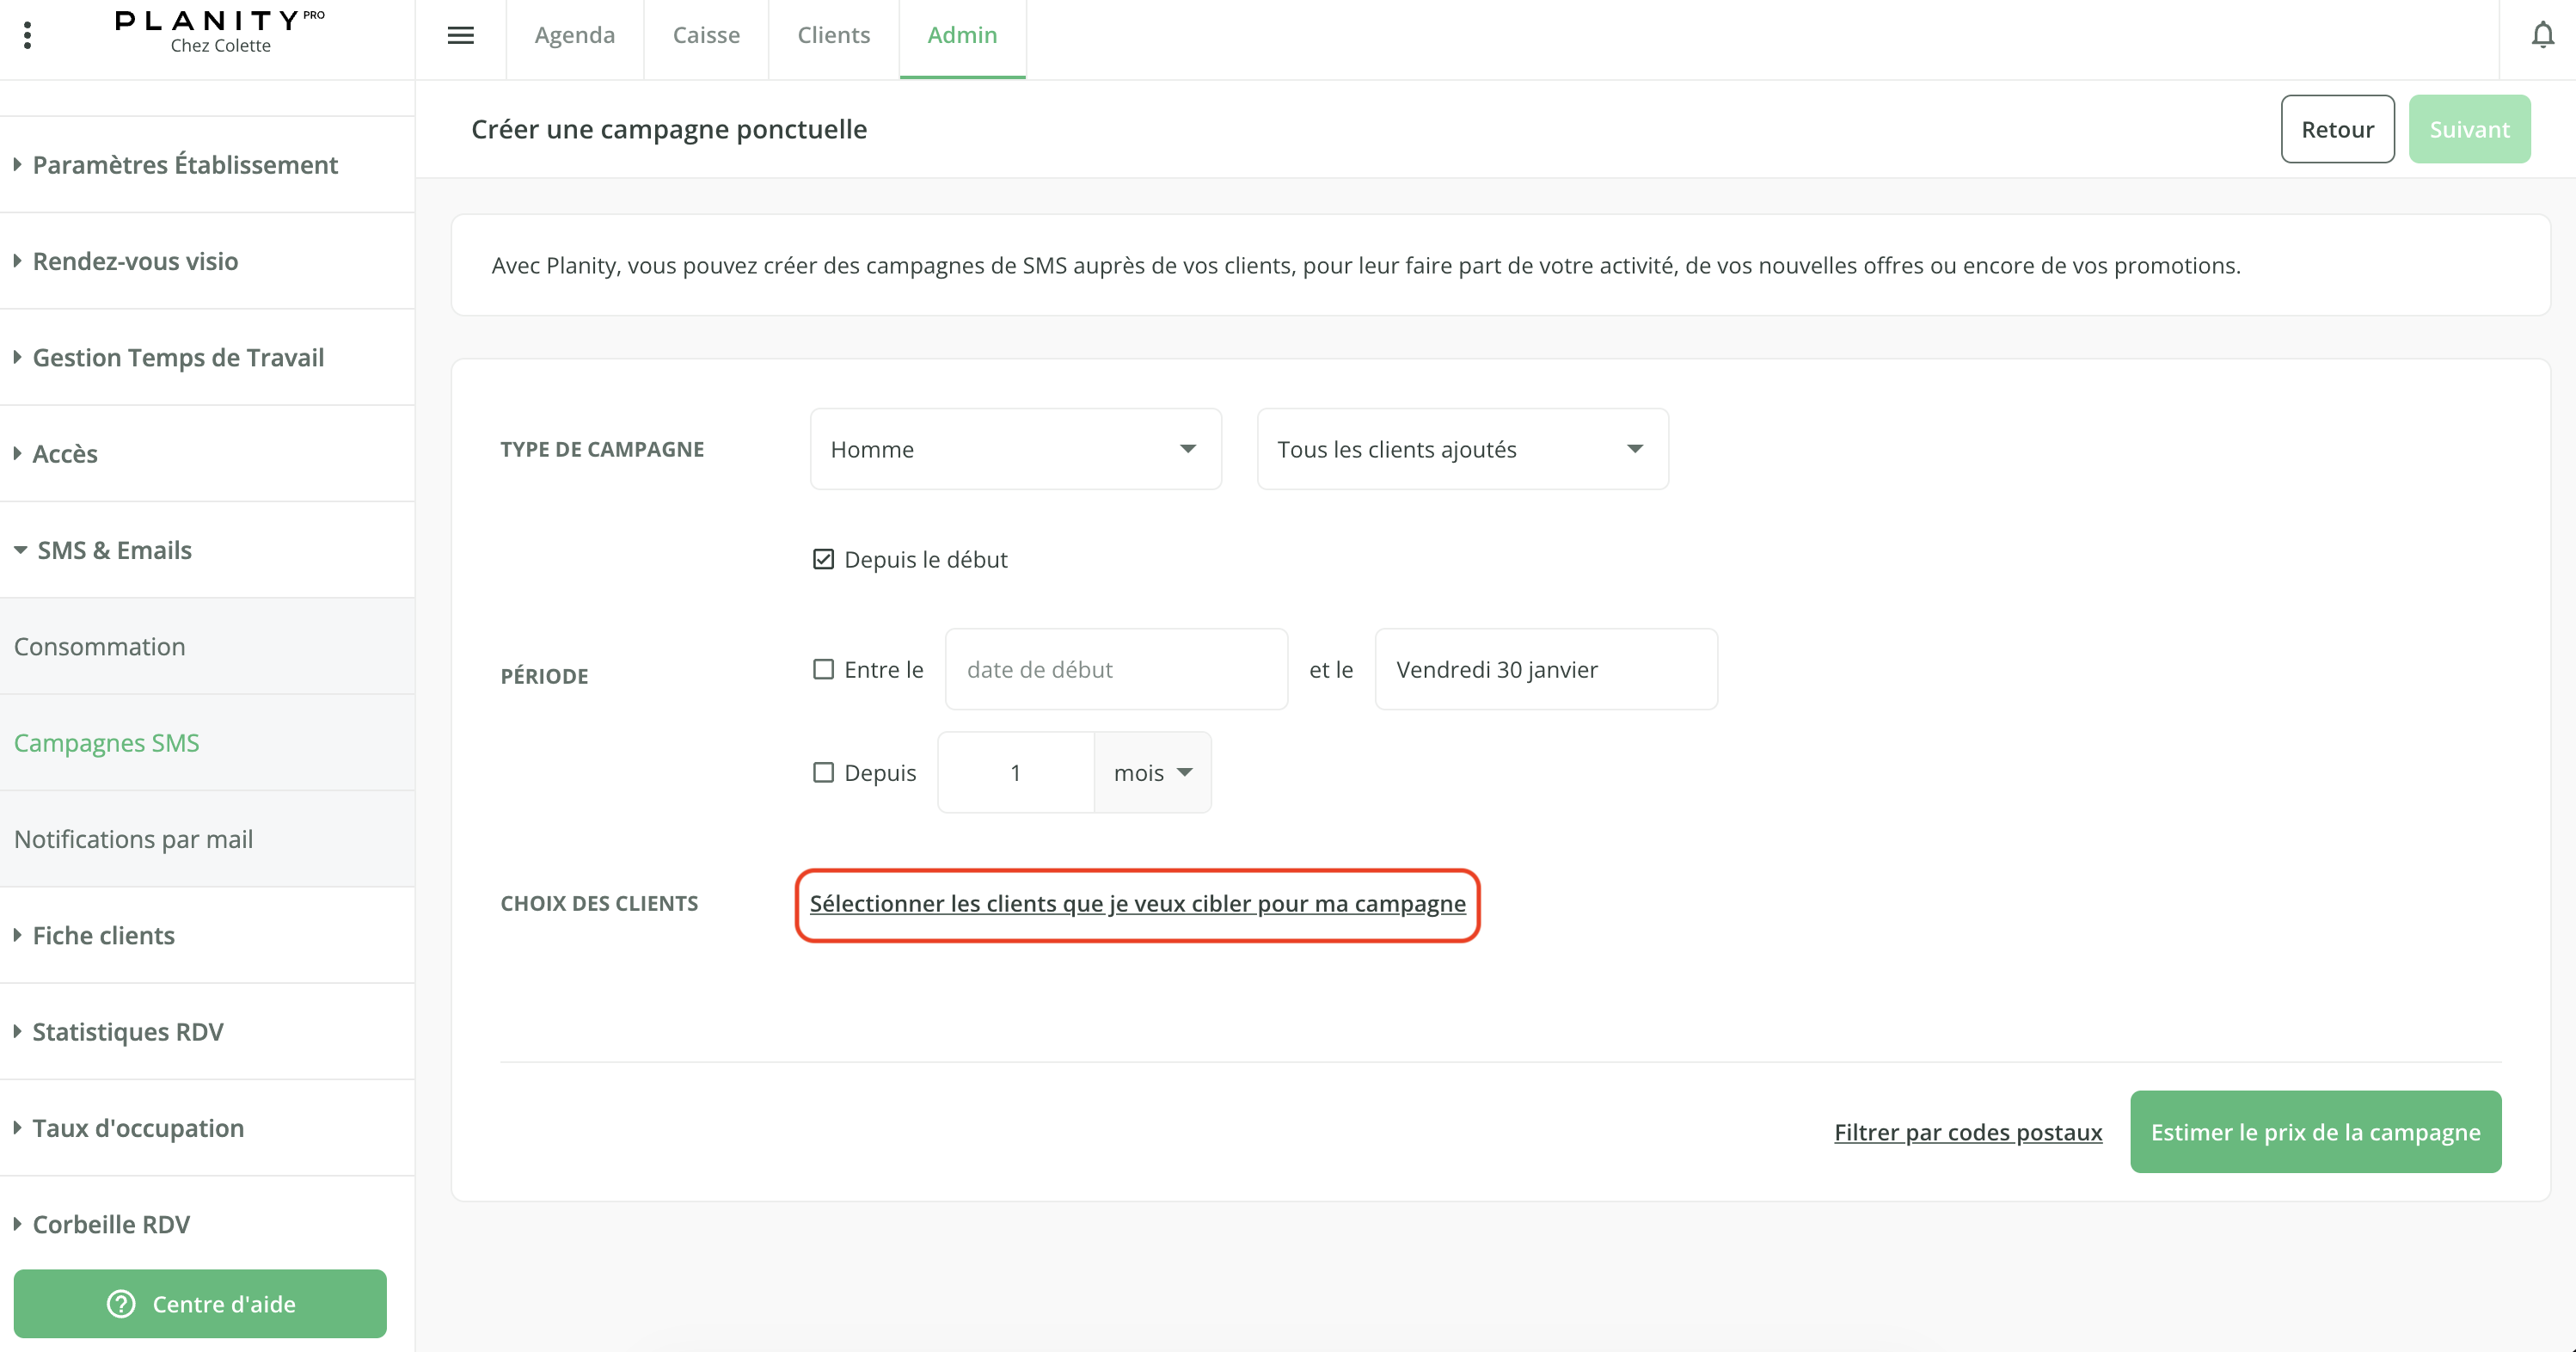Screen dimensions: 2576x1352
Task: Open the mois unit dropdown
Action: [x=1152, y=772]
